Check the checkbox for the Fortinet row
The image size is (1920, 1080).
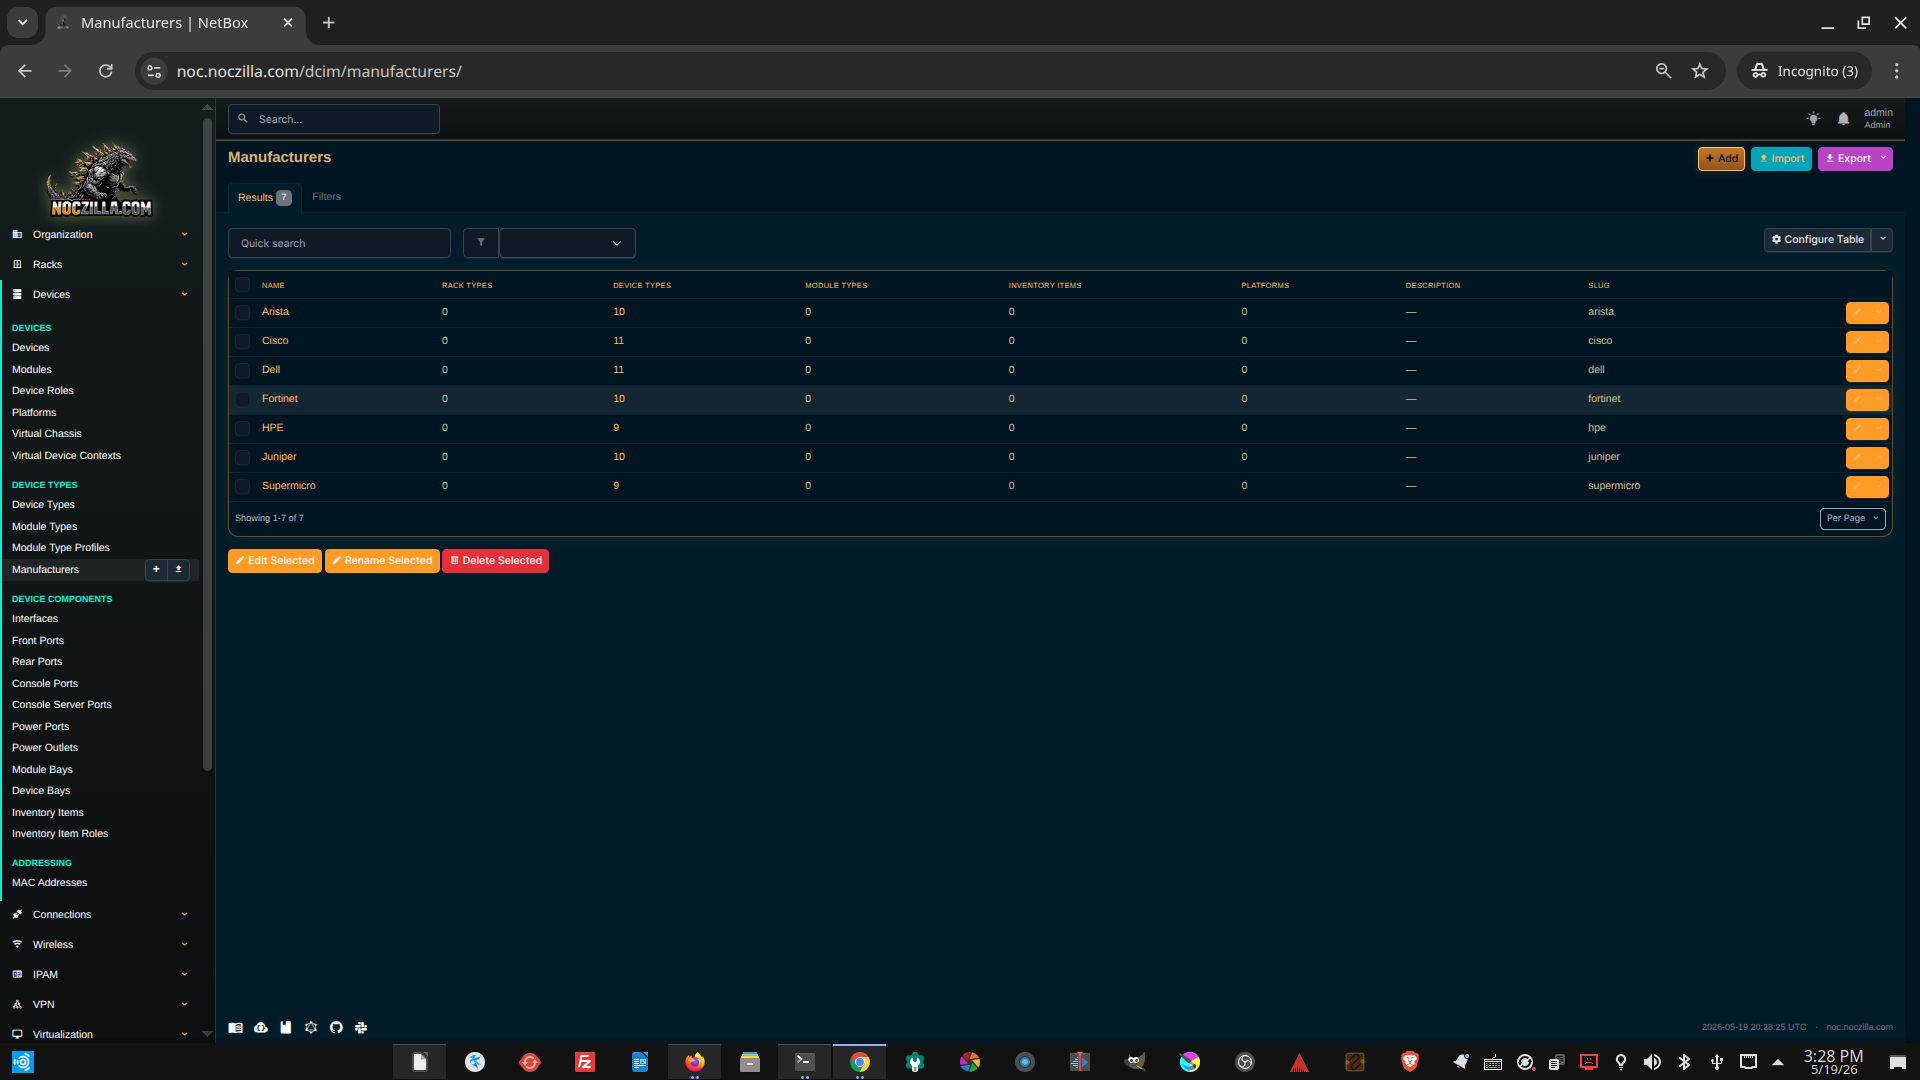[242, 400]
